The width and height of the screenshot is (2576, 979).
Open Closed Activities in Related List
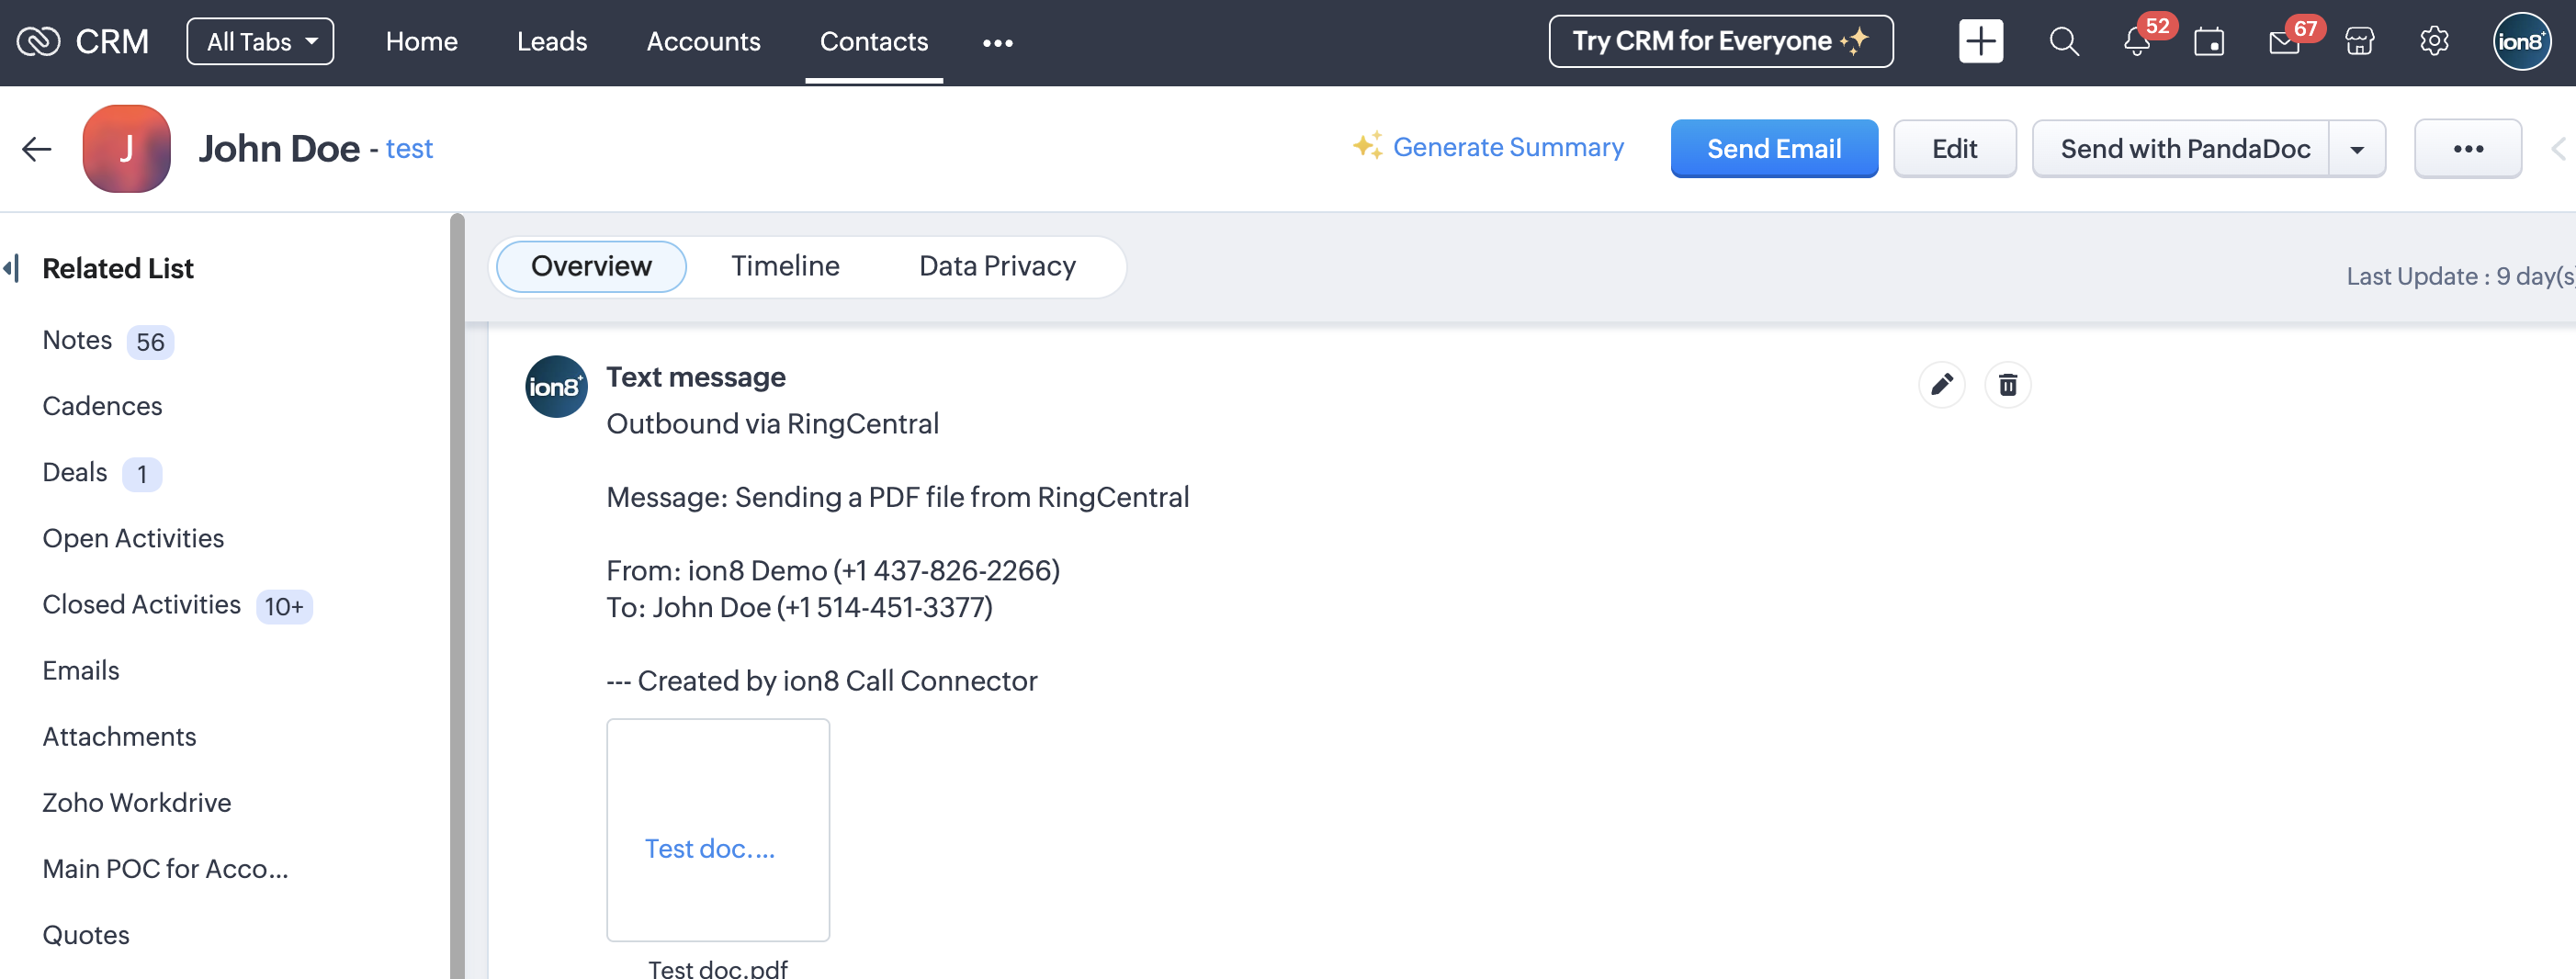pos(141,604)
